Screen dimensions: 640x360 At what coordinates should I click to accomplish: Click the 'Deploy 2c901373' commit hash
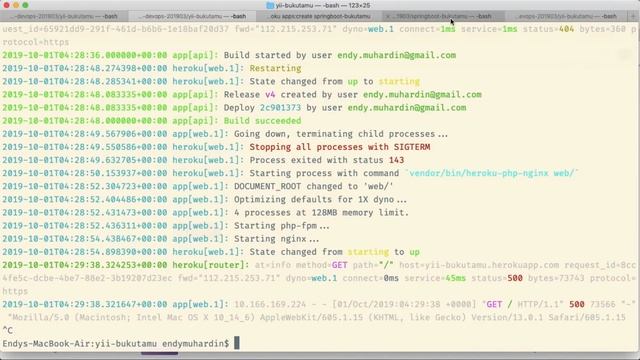coord(280,108)
